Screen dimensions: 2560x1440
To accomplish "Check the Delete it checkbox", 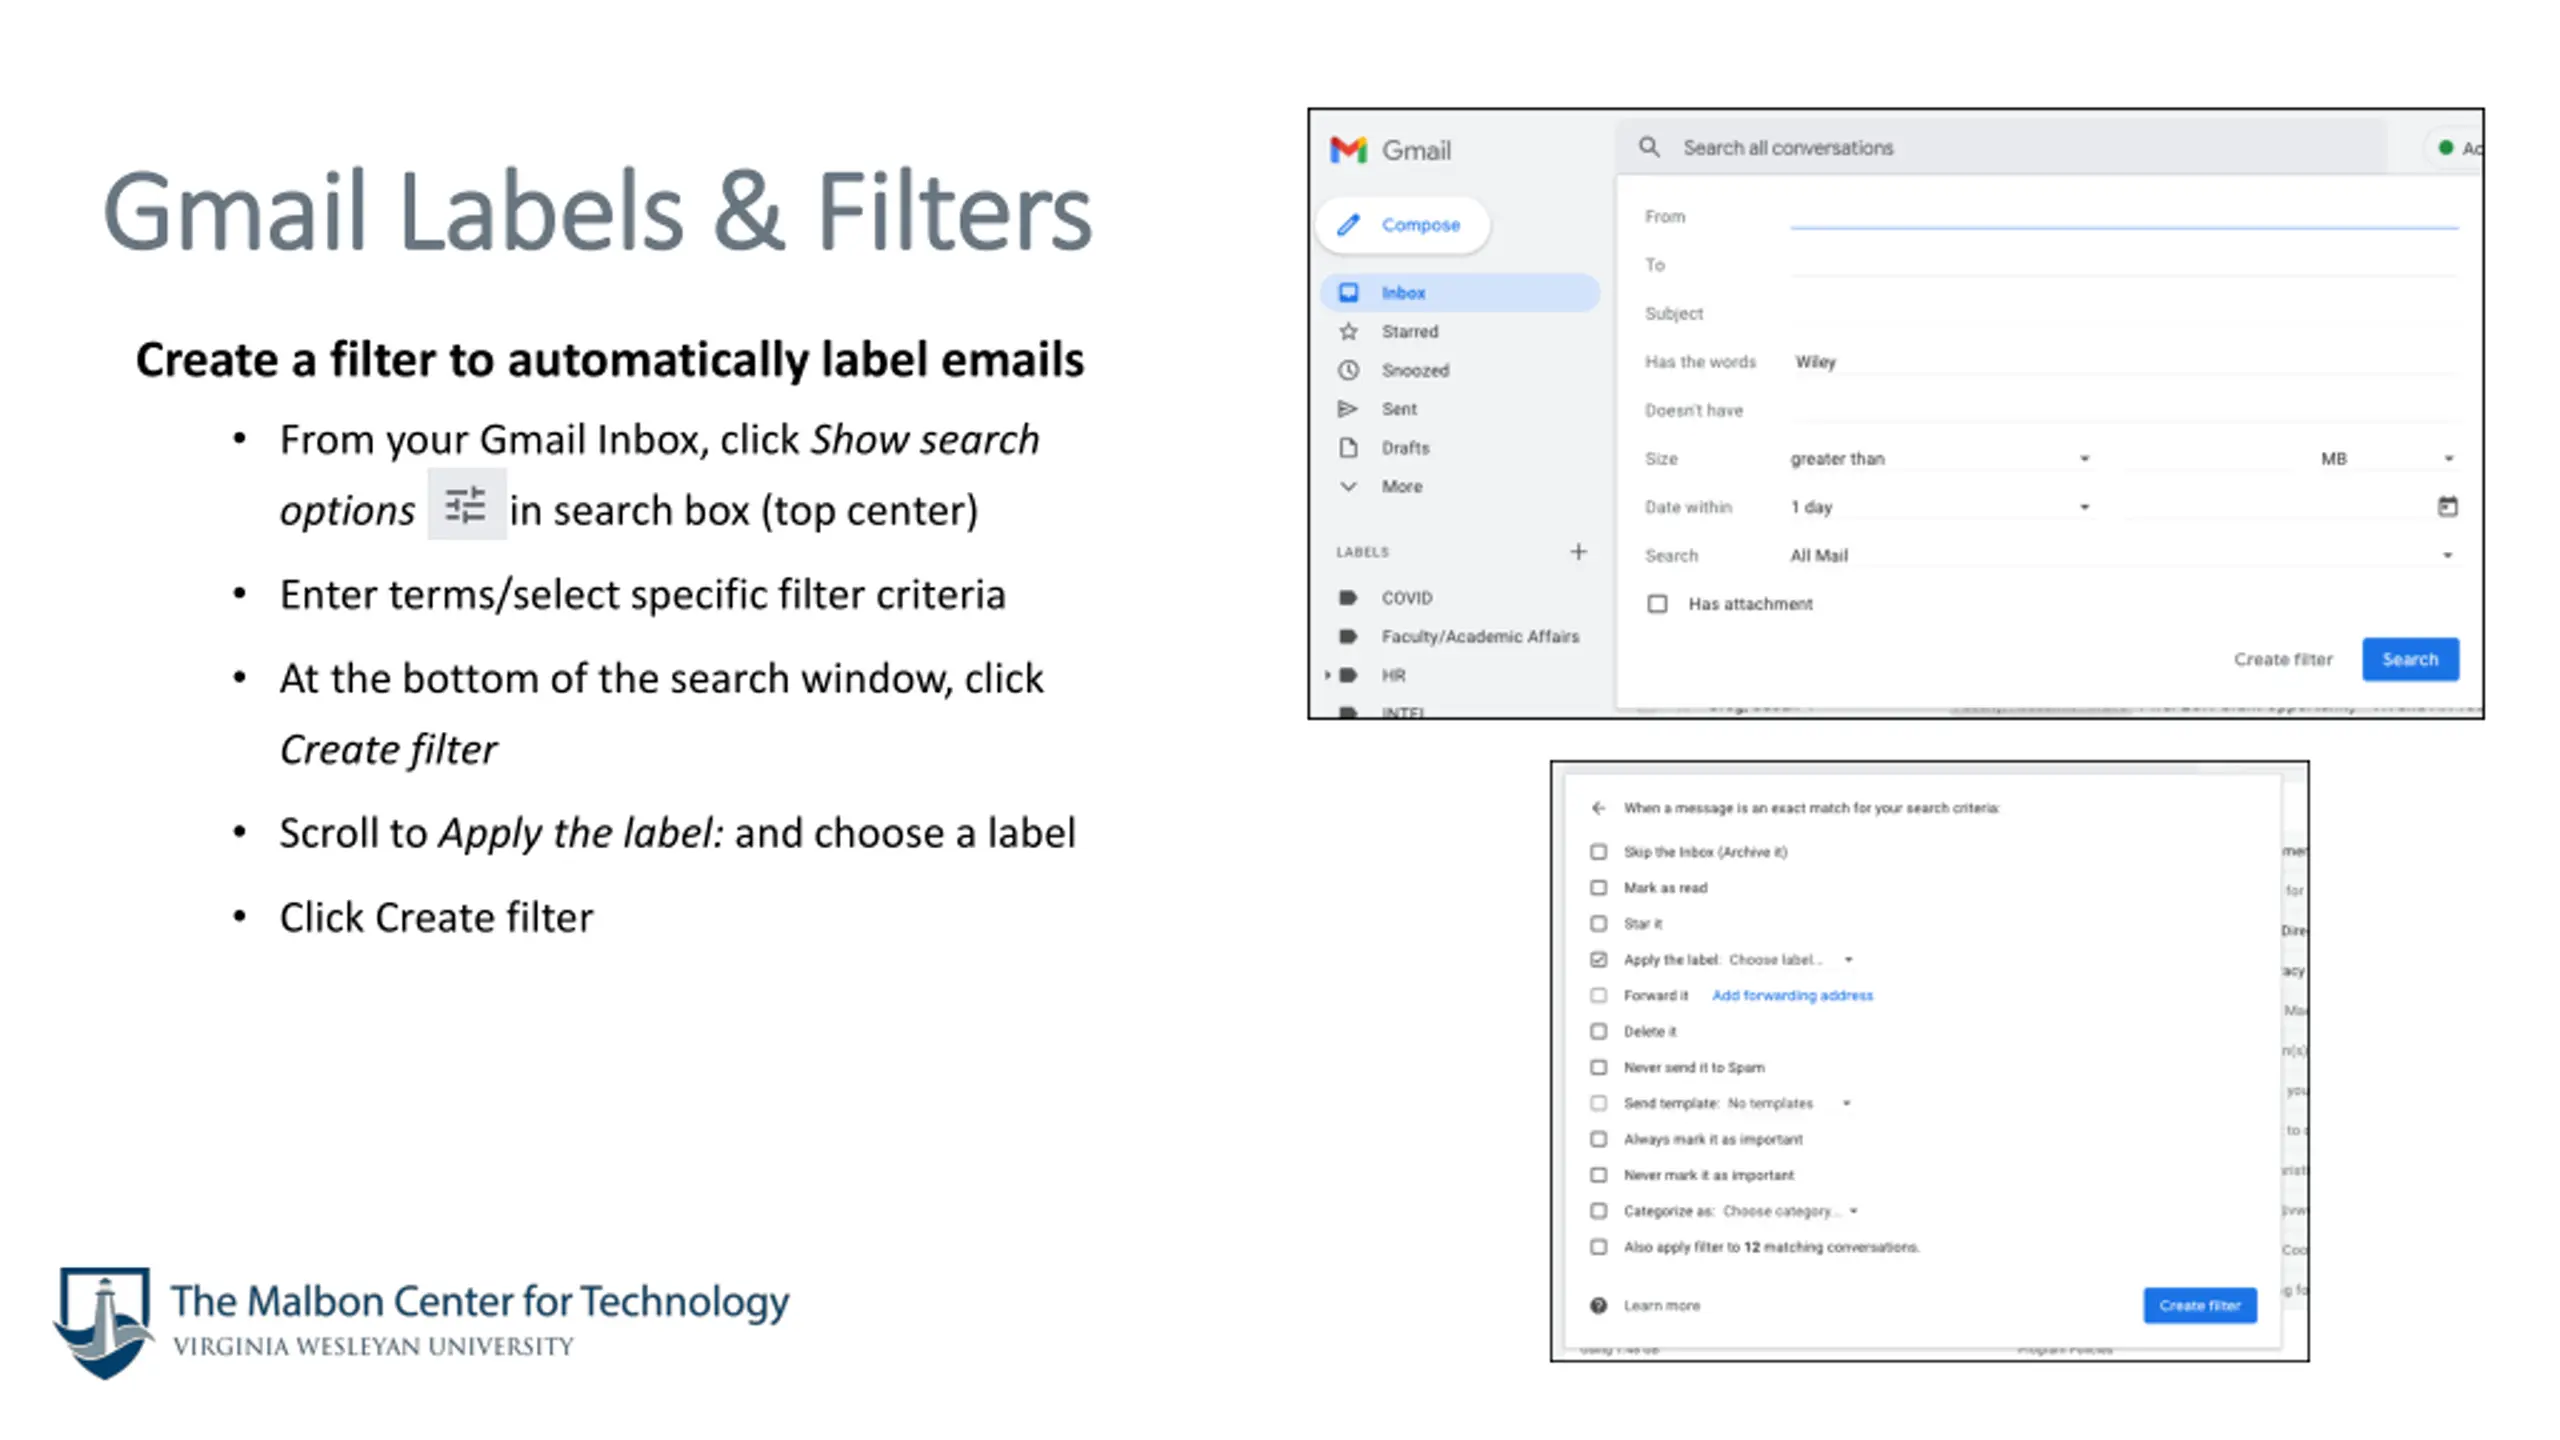I will (x=1598, y=1031).
